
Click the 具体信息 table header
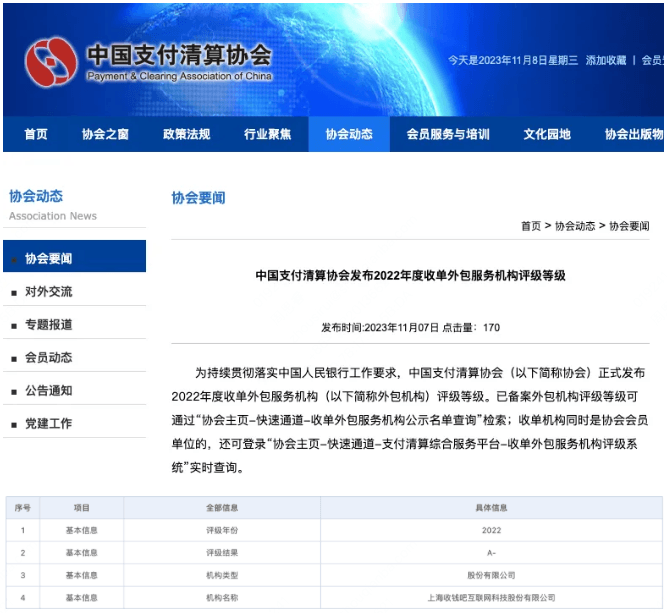(x=491, y=508)
